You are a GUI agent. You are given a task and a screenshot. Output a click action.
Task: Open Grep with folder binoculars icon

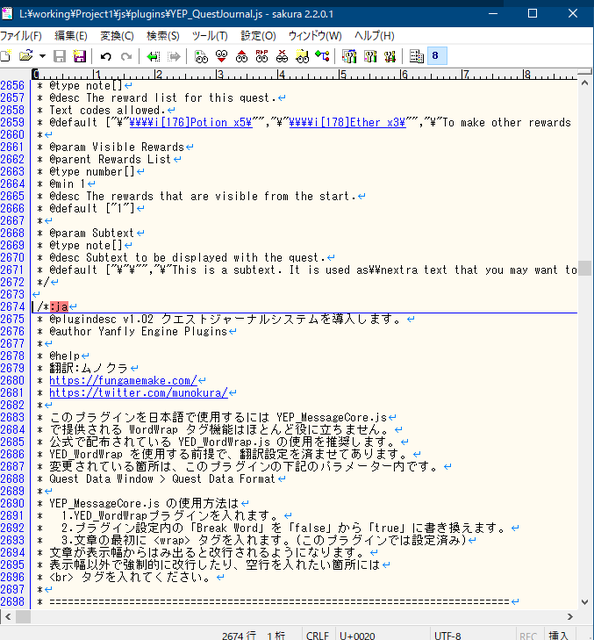(302, 56)
